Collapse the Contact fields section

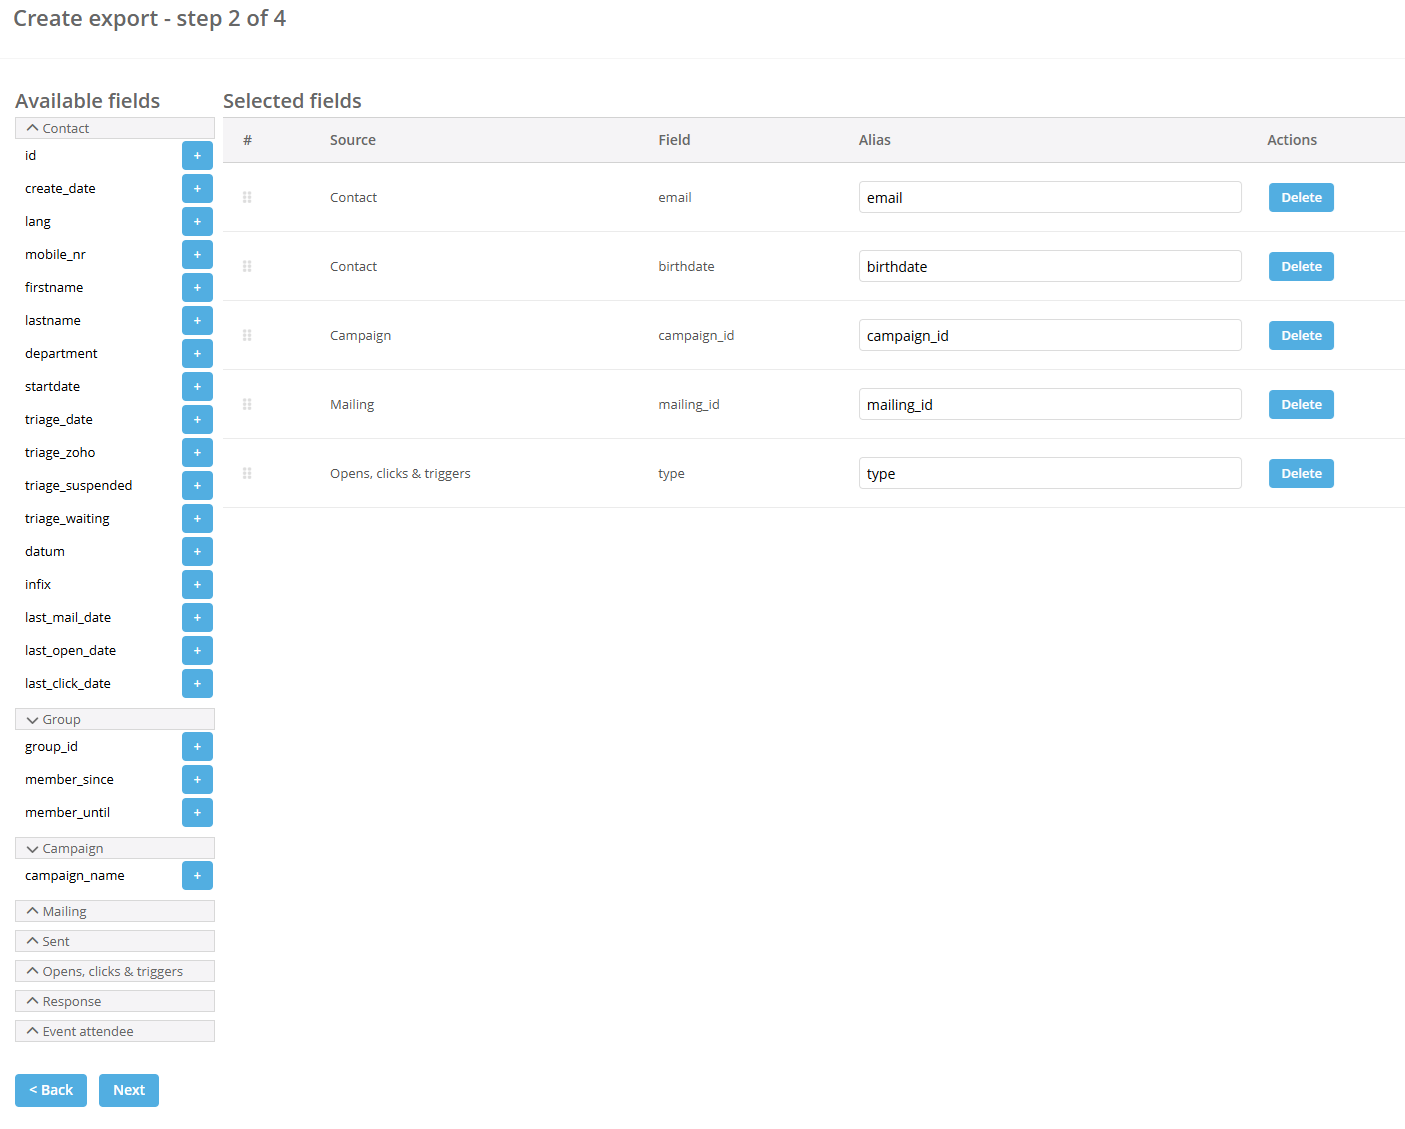click(114, 128)
